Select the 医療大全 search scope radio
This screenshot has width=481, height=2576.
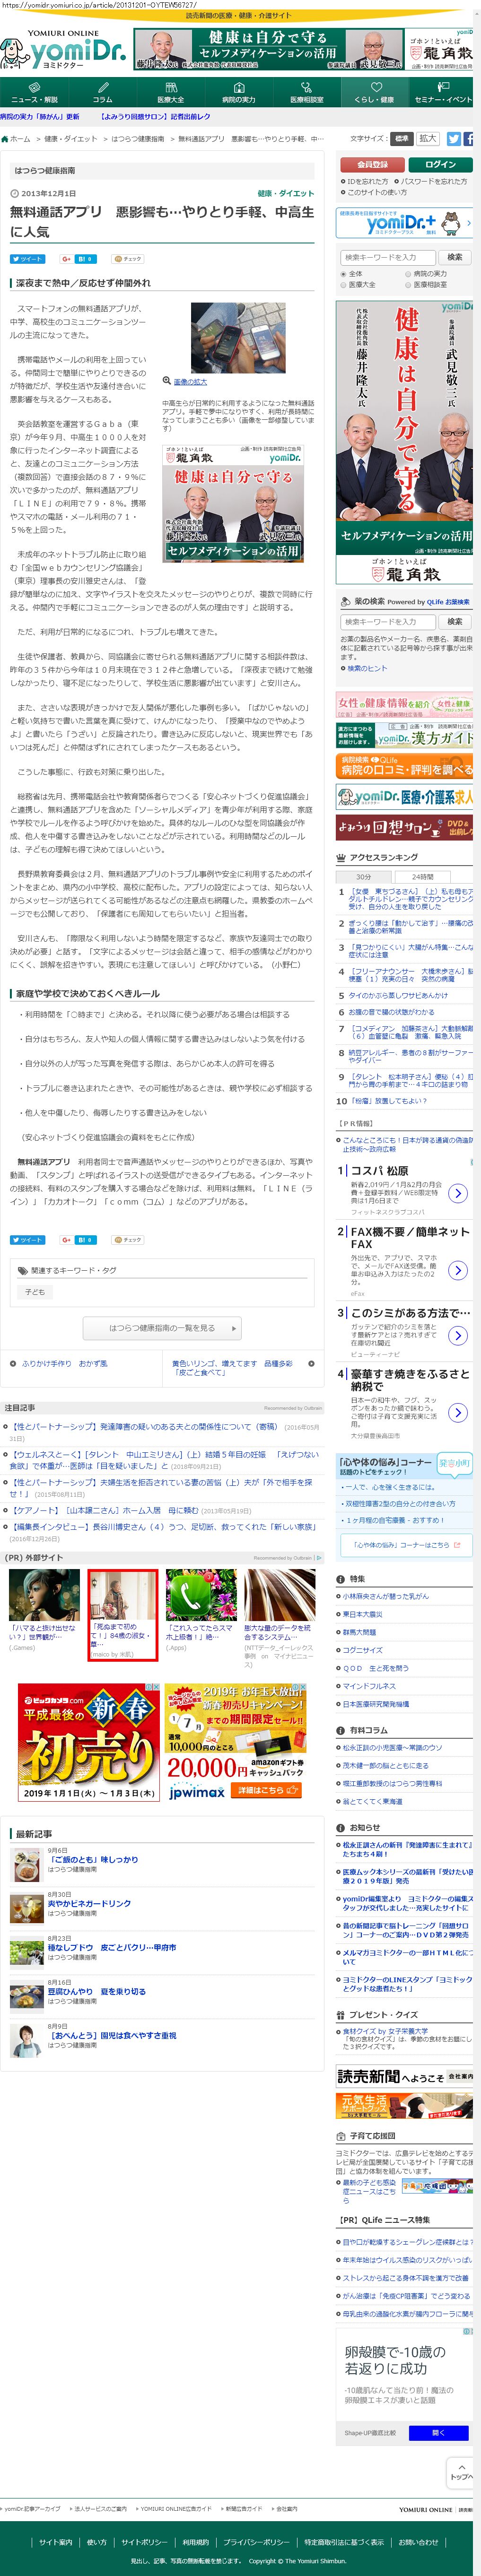(343, 285)
